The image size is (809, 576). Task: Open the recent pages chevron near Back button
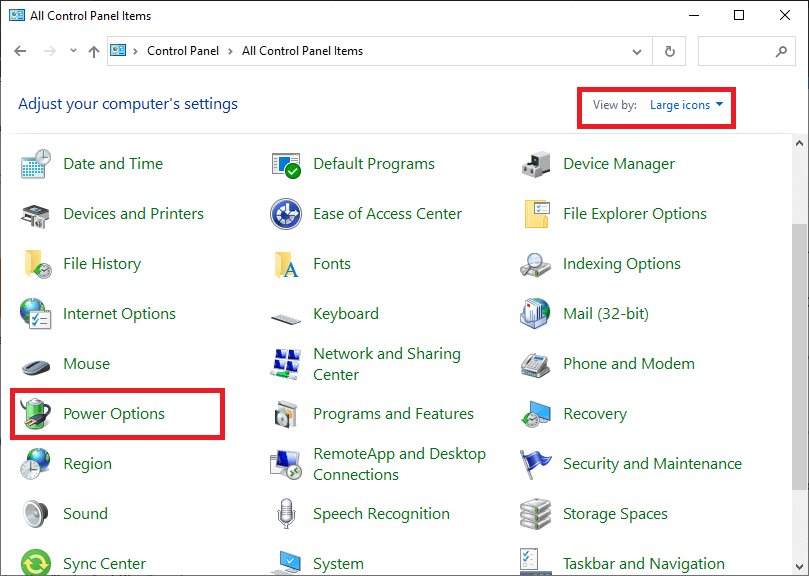coord(72,50)
